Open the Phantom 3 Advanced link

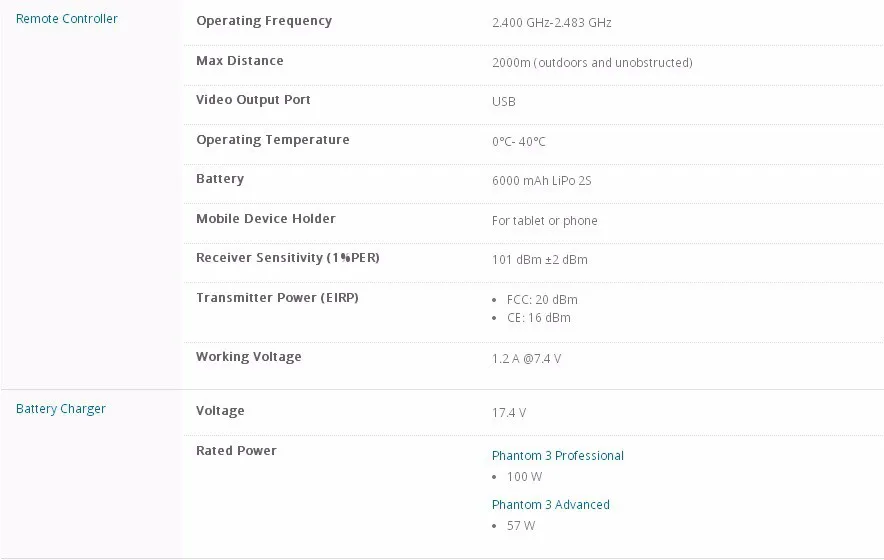tap(550, 505)
